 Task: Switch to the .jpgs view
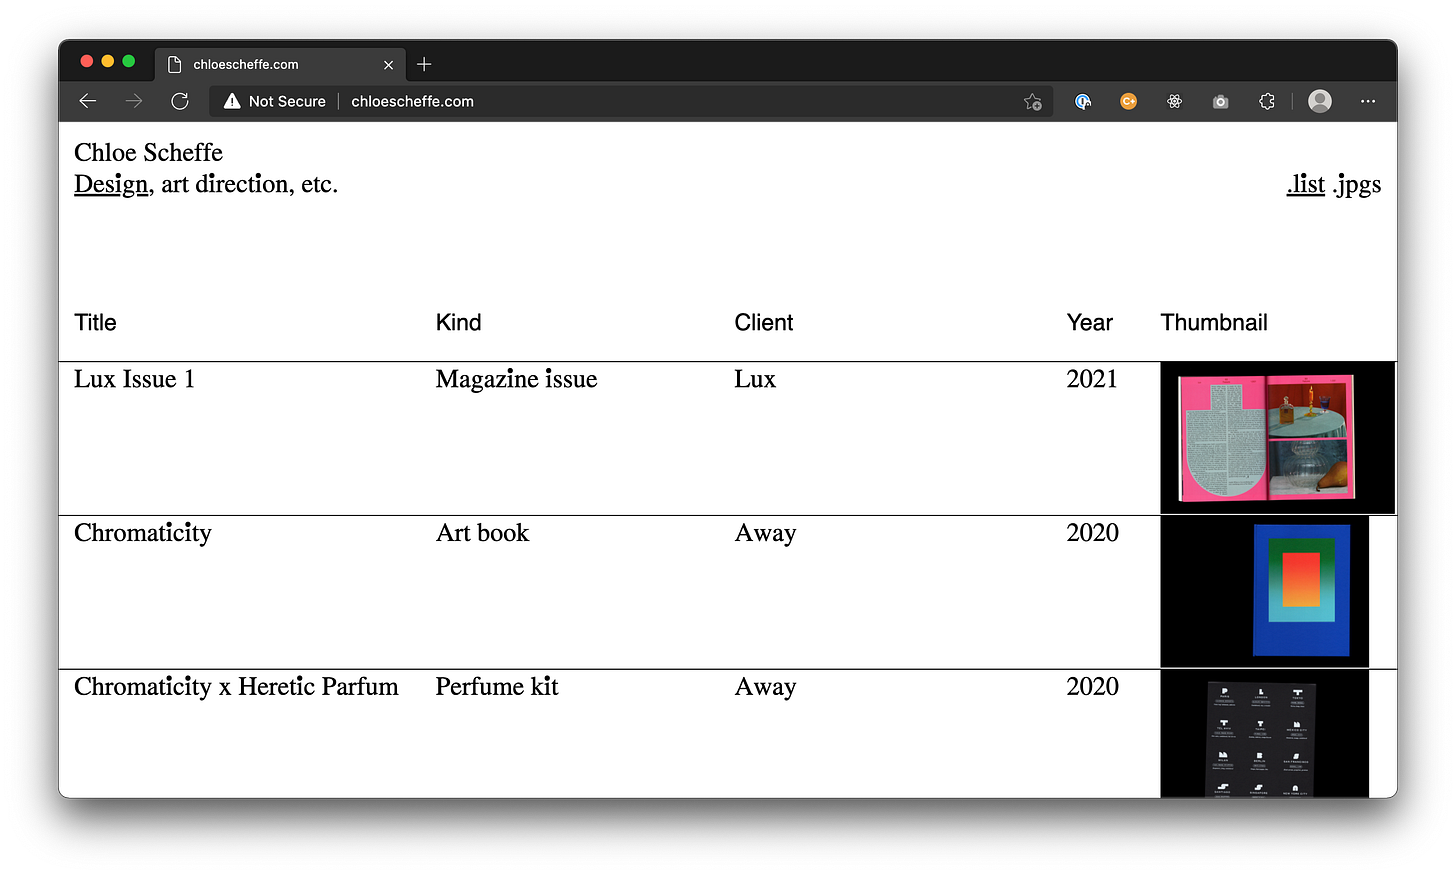[x=1356, y=185]
